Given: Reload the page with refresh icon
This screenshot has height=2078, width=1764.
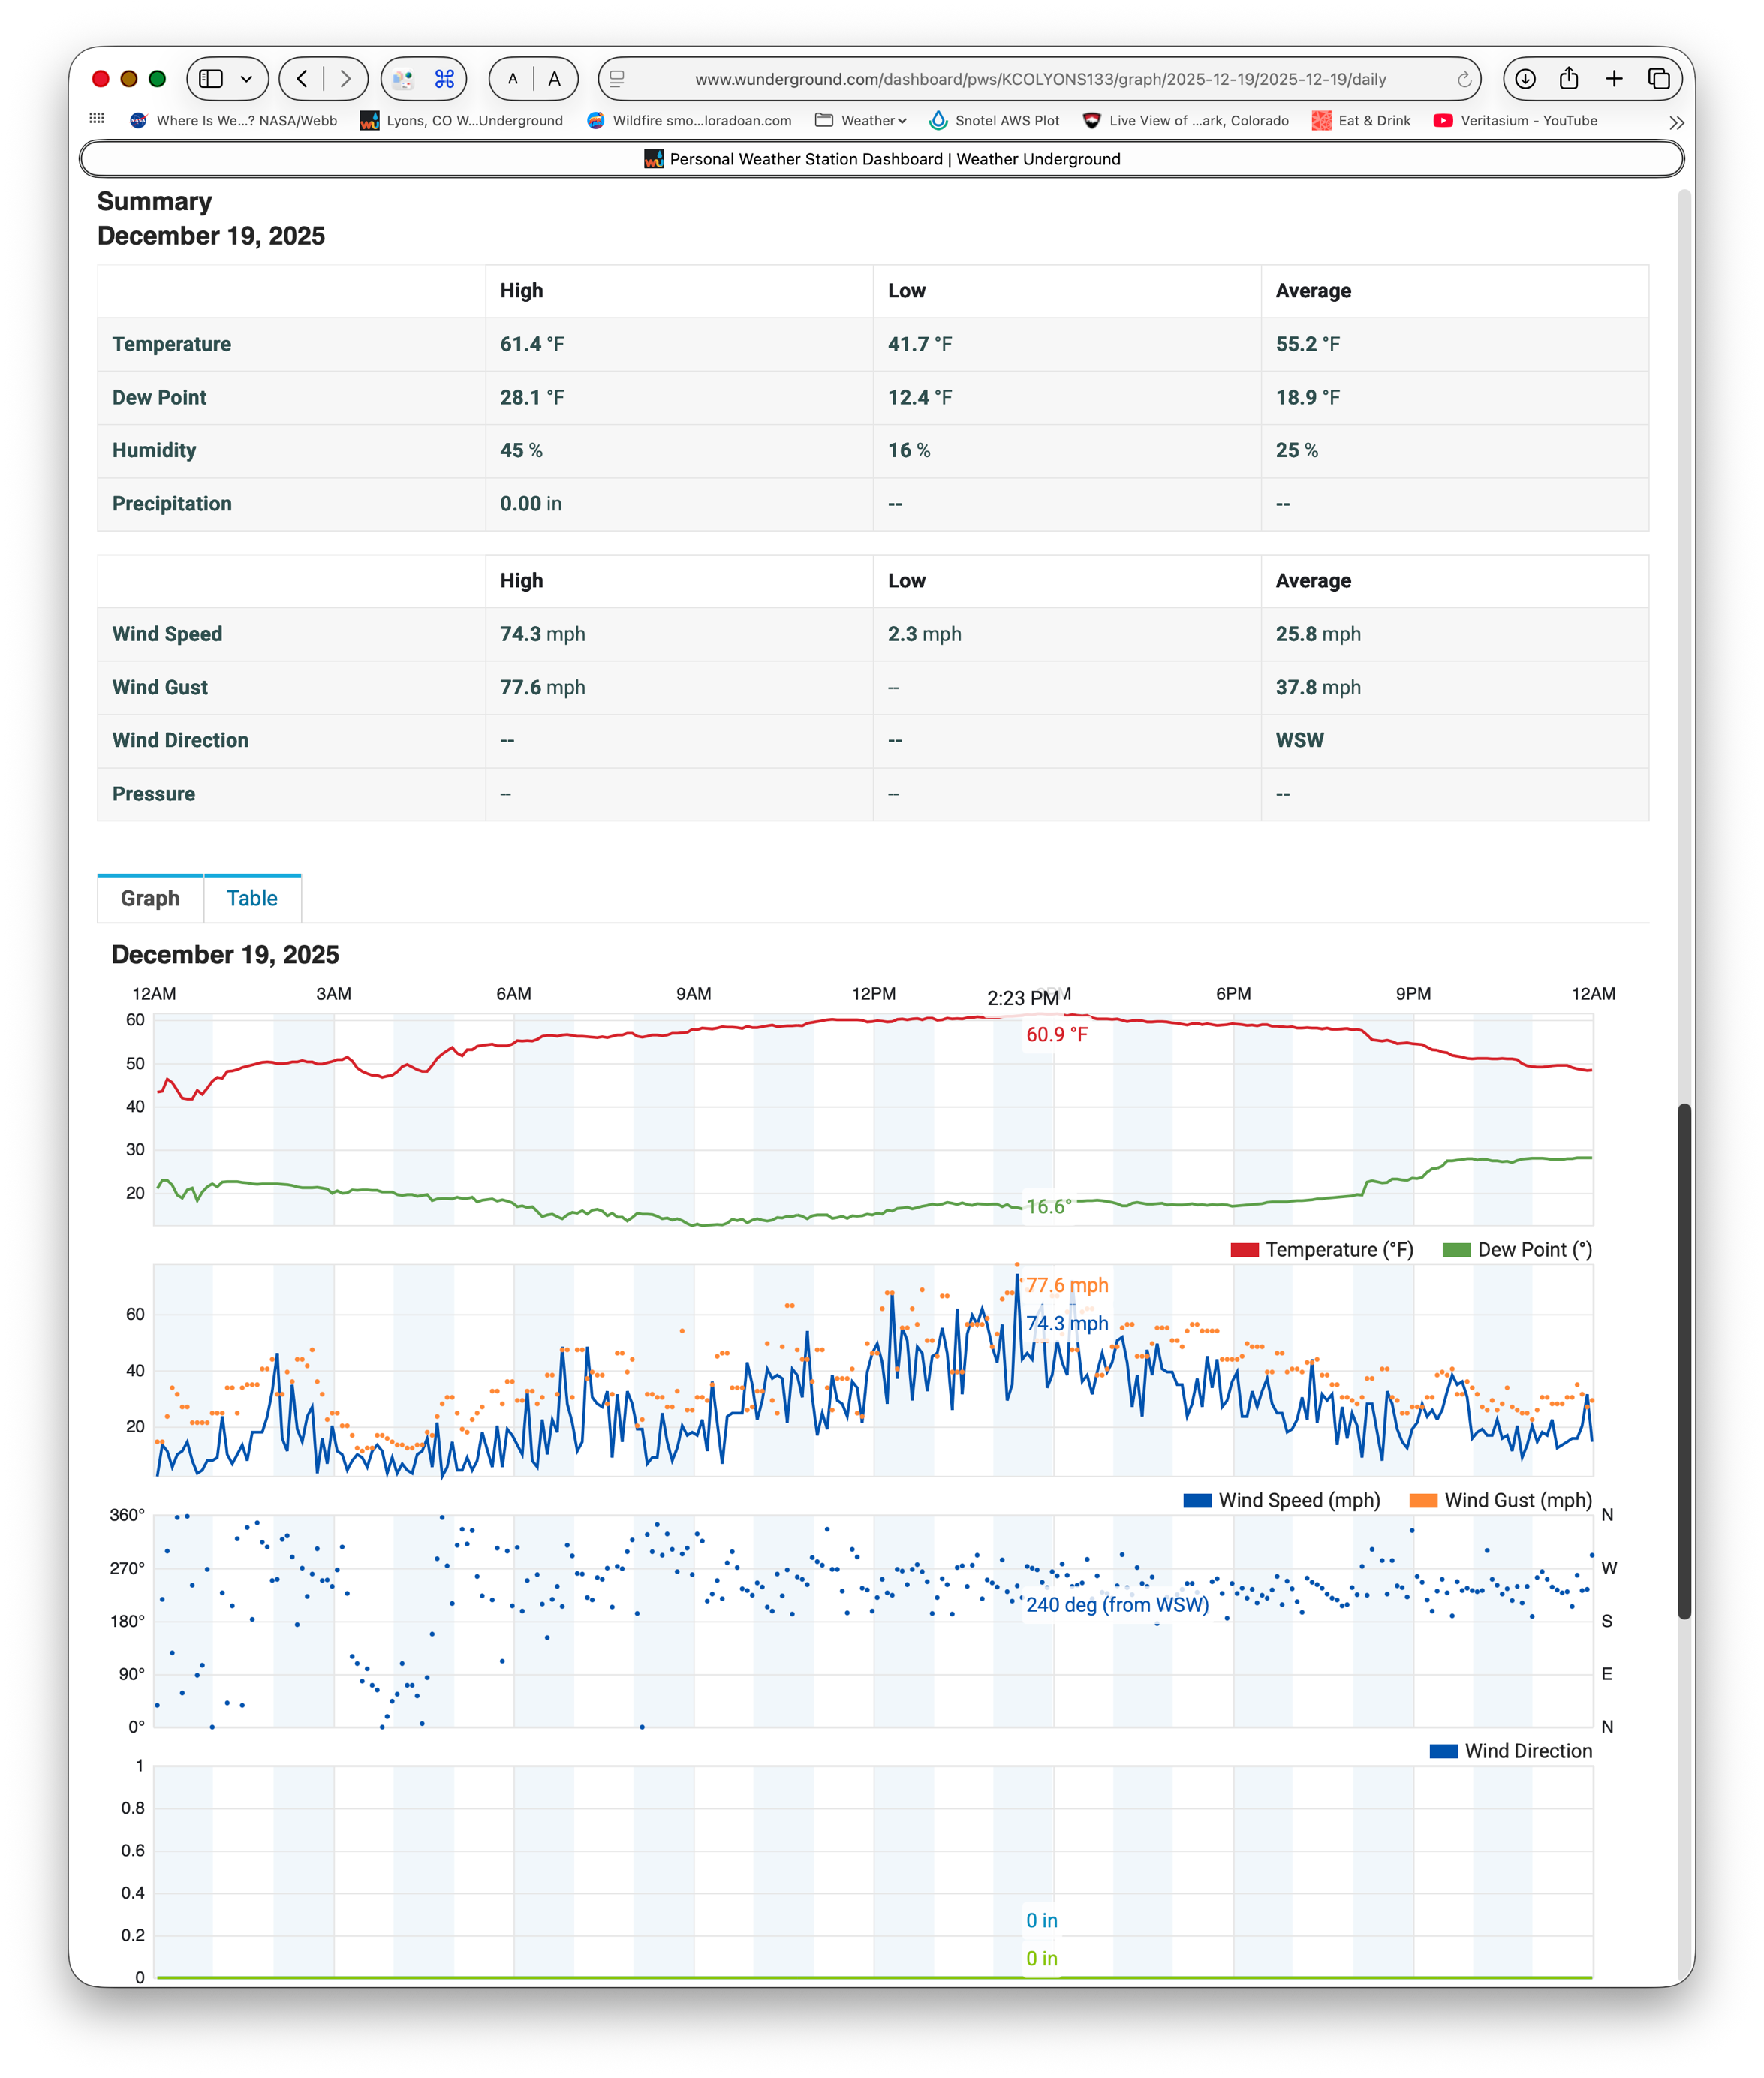Looking at the screenshot, I should (1464, 80).
